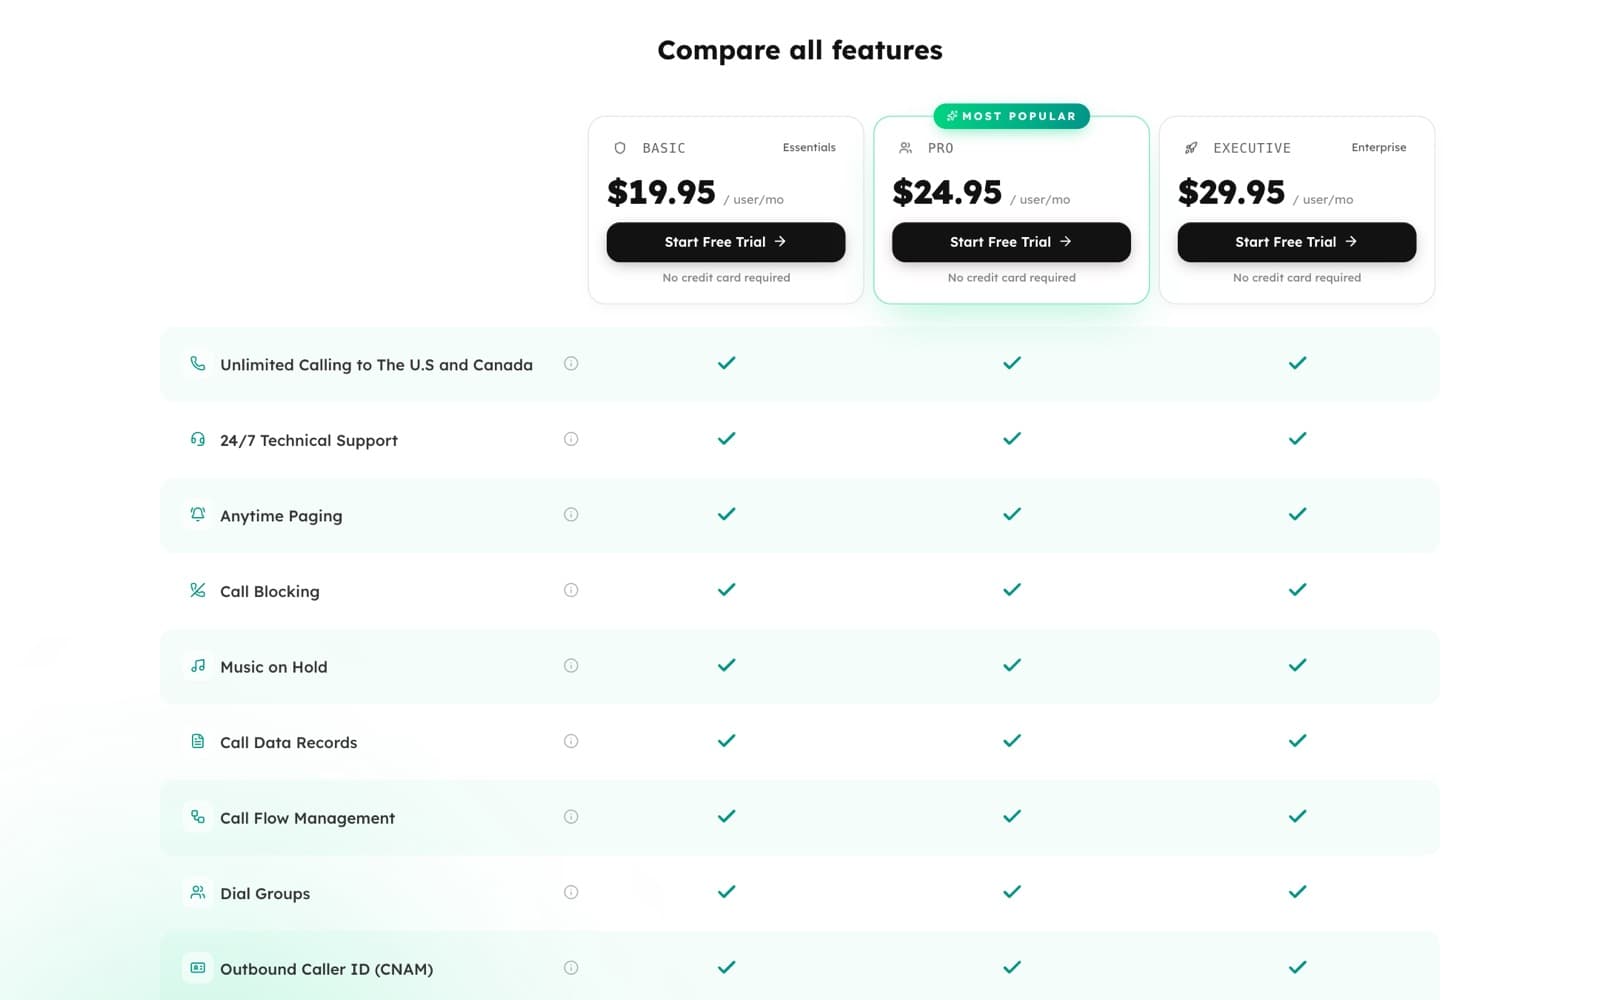Image resolution: width=1600 pixels, height=1000 pixels.
Task: Click the Call Flow Management icon
Action: [x=198, y=817]
